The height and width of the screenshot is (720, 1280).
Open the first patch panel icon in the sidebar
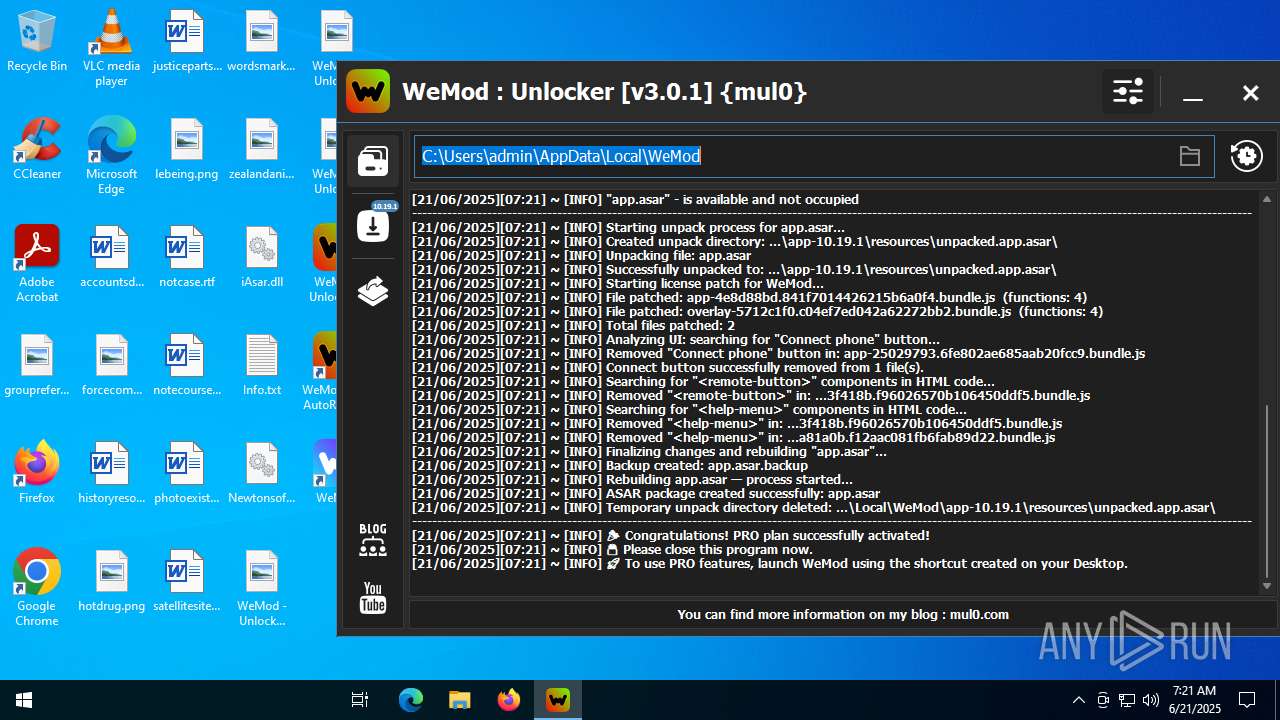[x=373, y=161]
